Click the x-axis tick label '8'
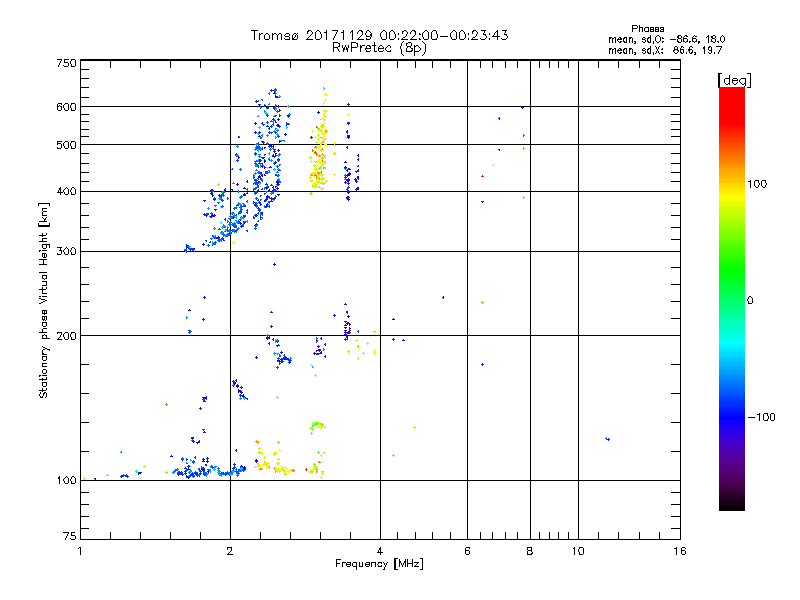 tap(530, 551)
